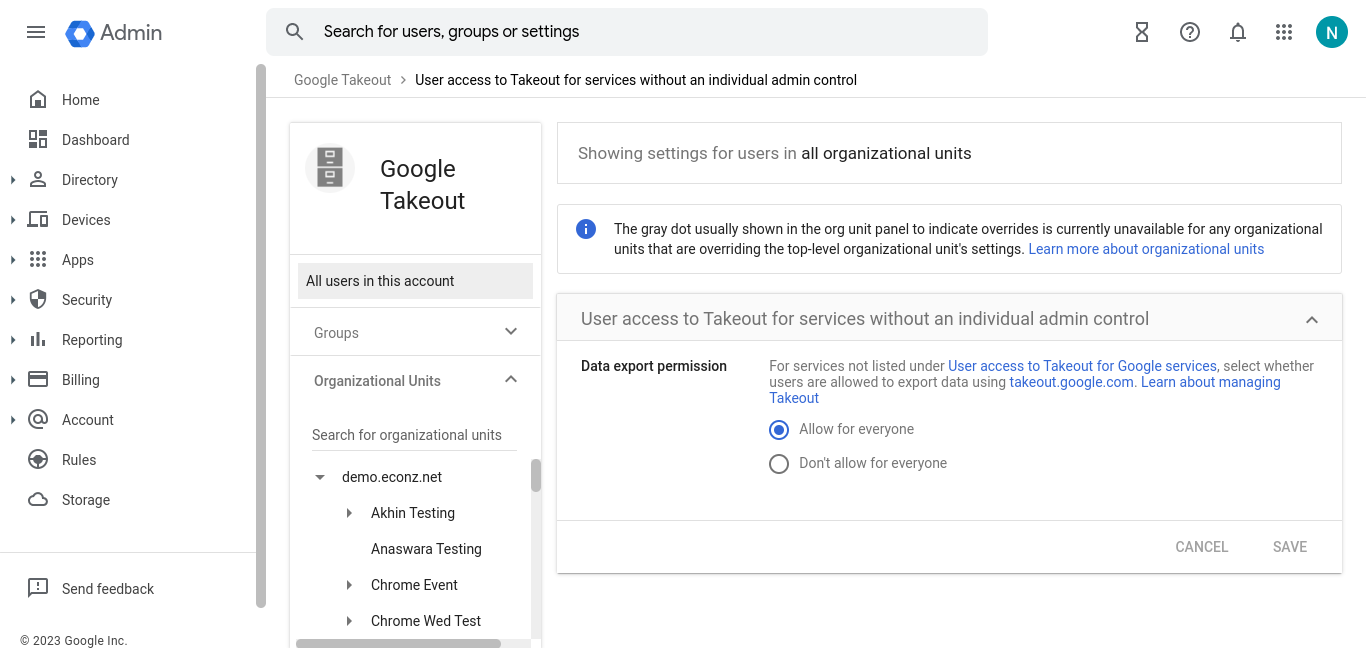The width and height of the screenshot is (1366, 648).
Task: Open the help question mark icon
Action: (x=1190, y=32)
